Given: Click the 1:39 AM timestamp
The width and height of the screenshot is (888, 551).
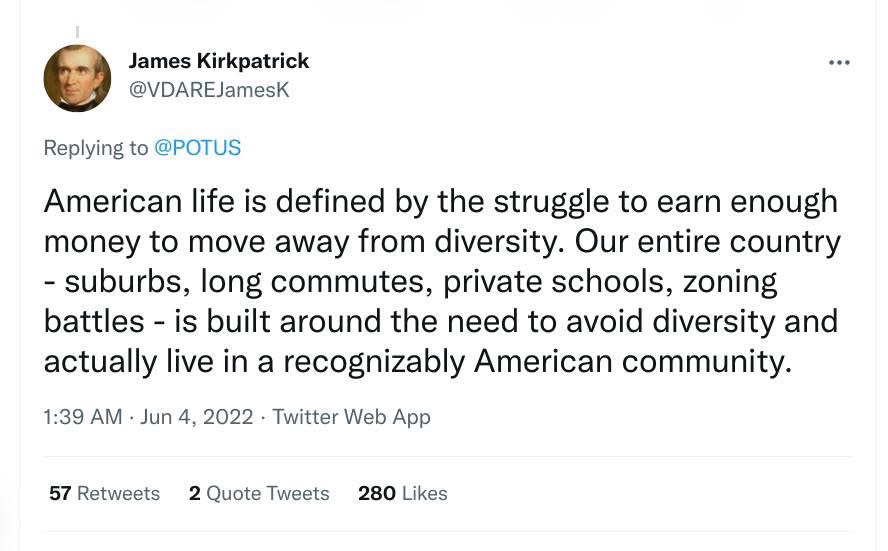Looking at the screenshot, I should 83,417.
